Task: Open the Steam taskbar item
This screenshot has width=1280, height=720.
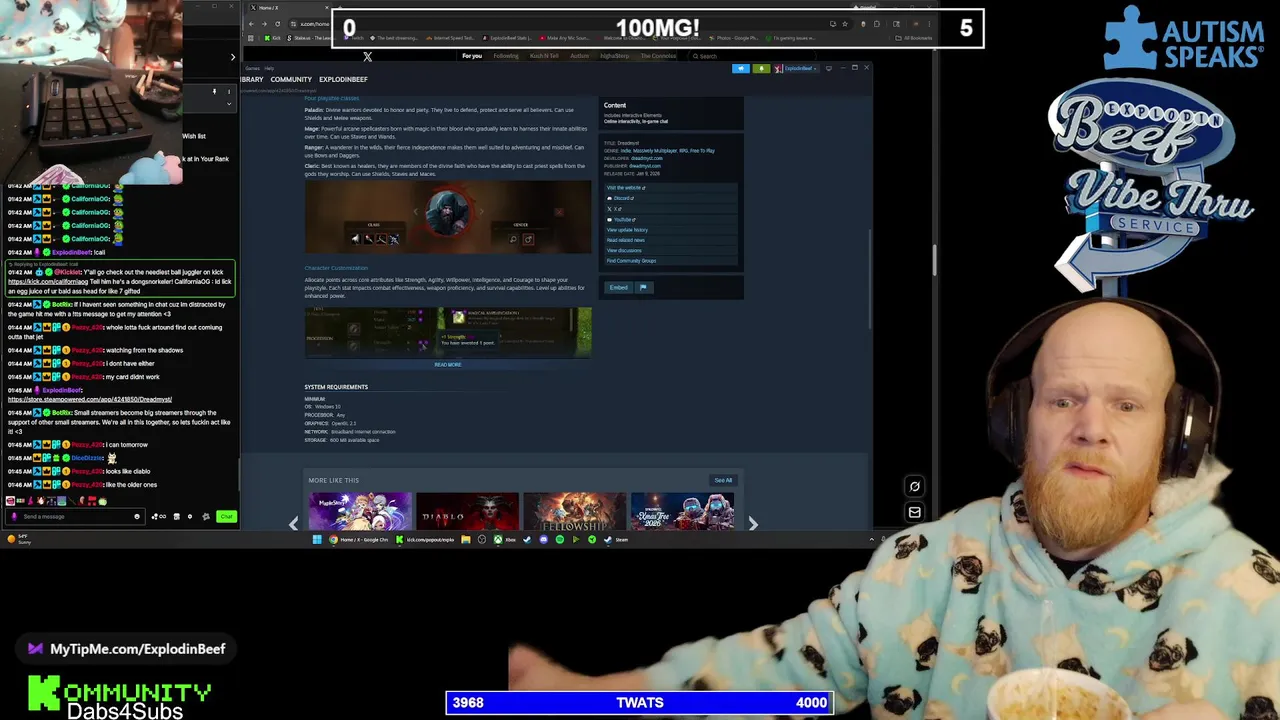Action: click(616, 539)
